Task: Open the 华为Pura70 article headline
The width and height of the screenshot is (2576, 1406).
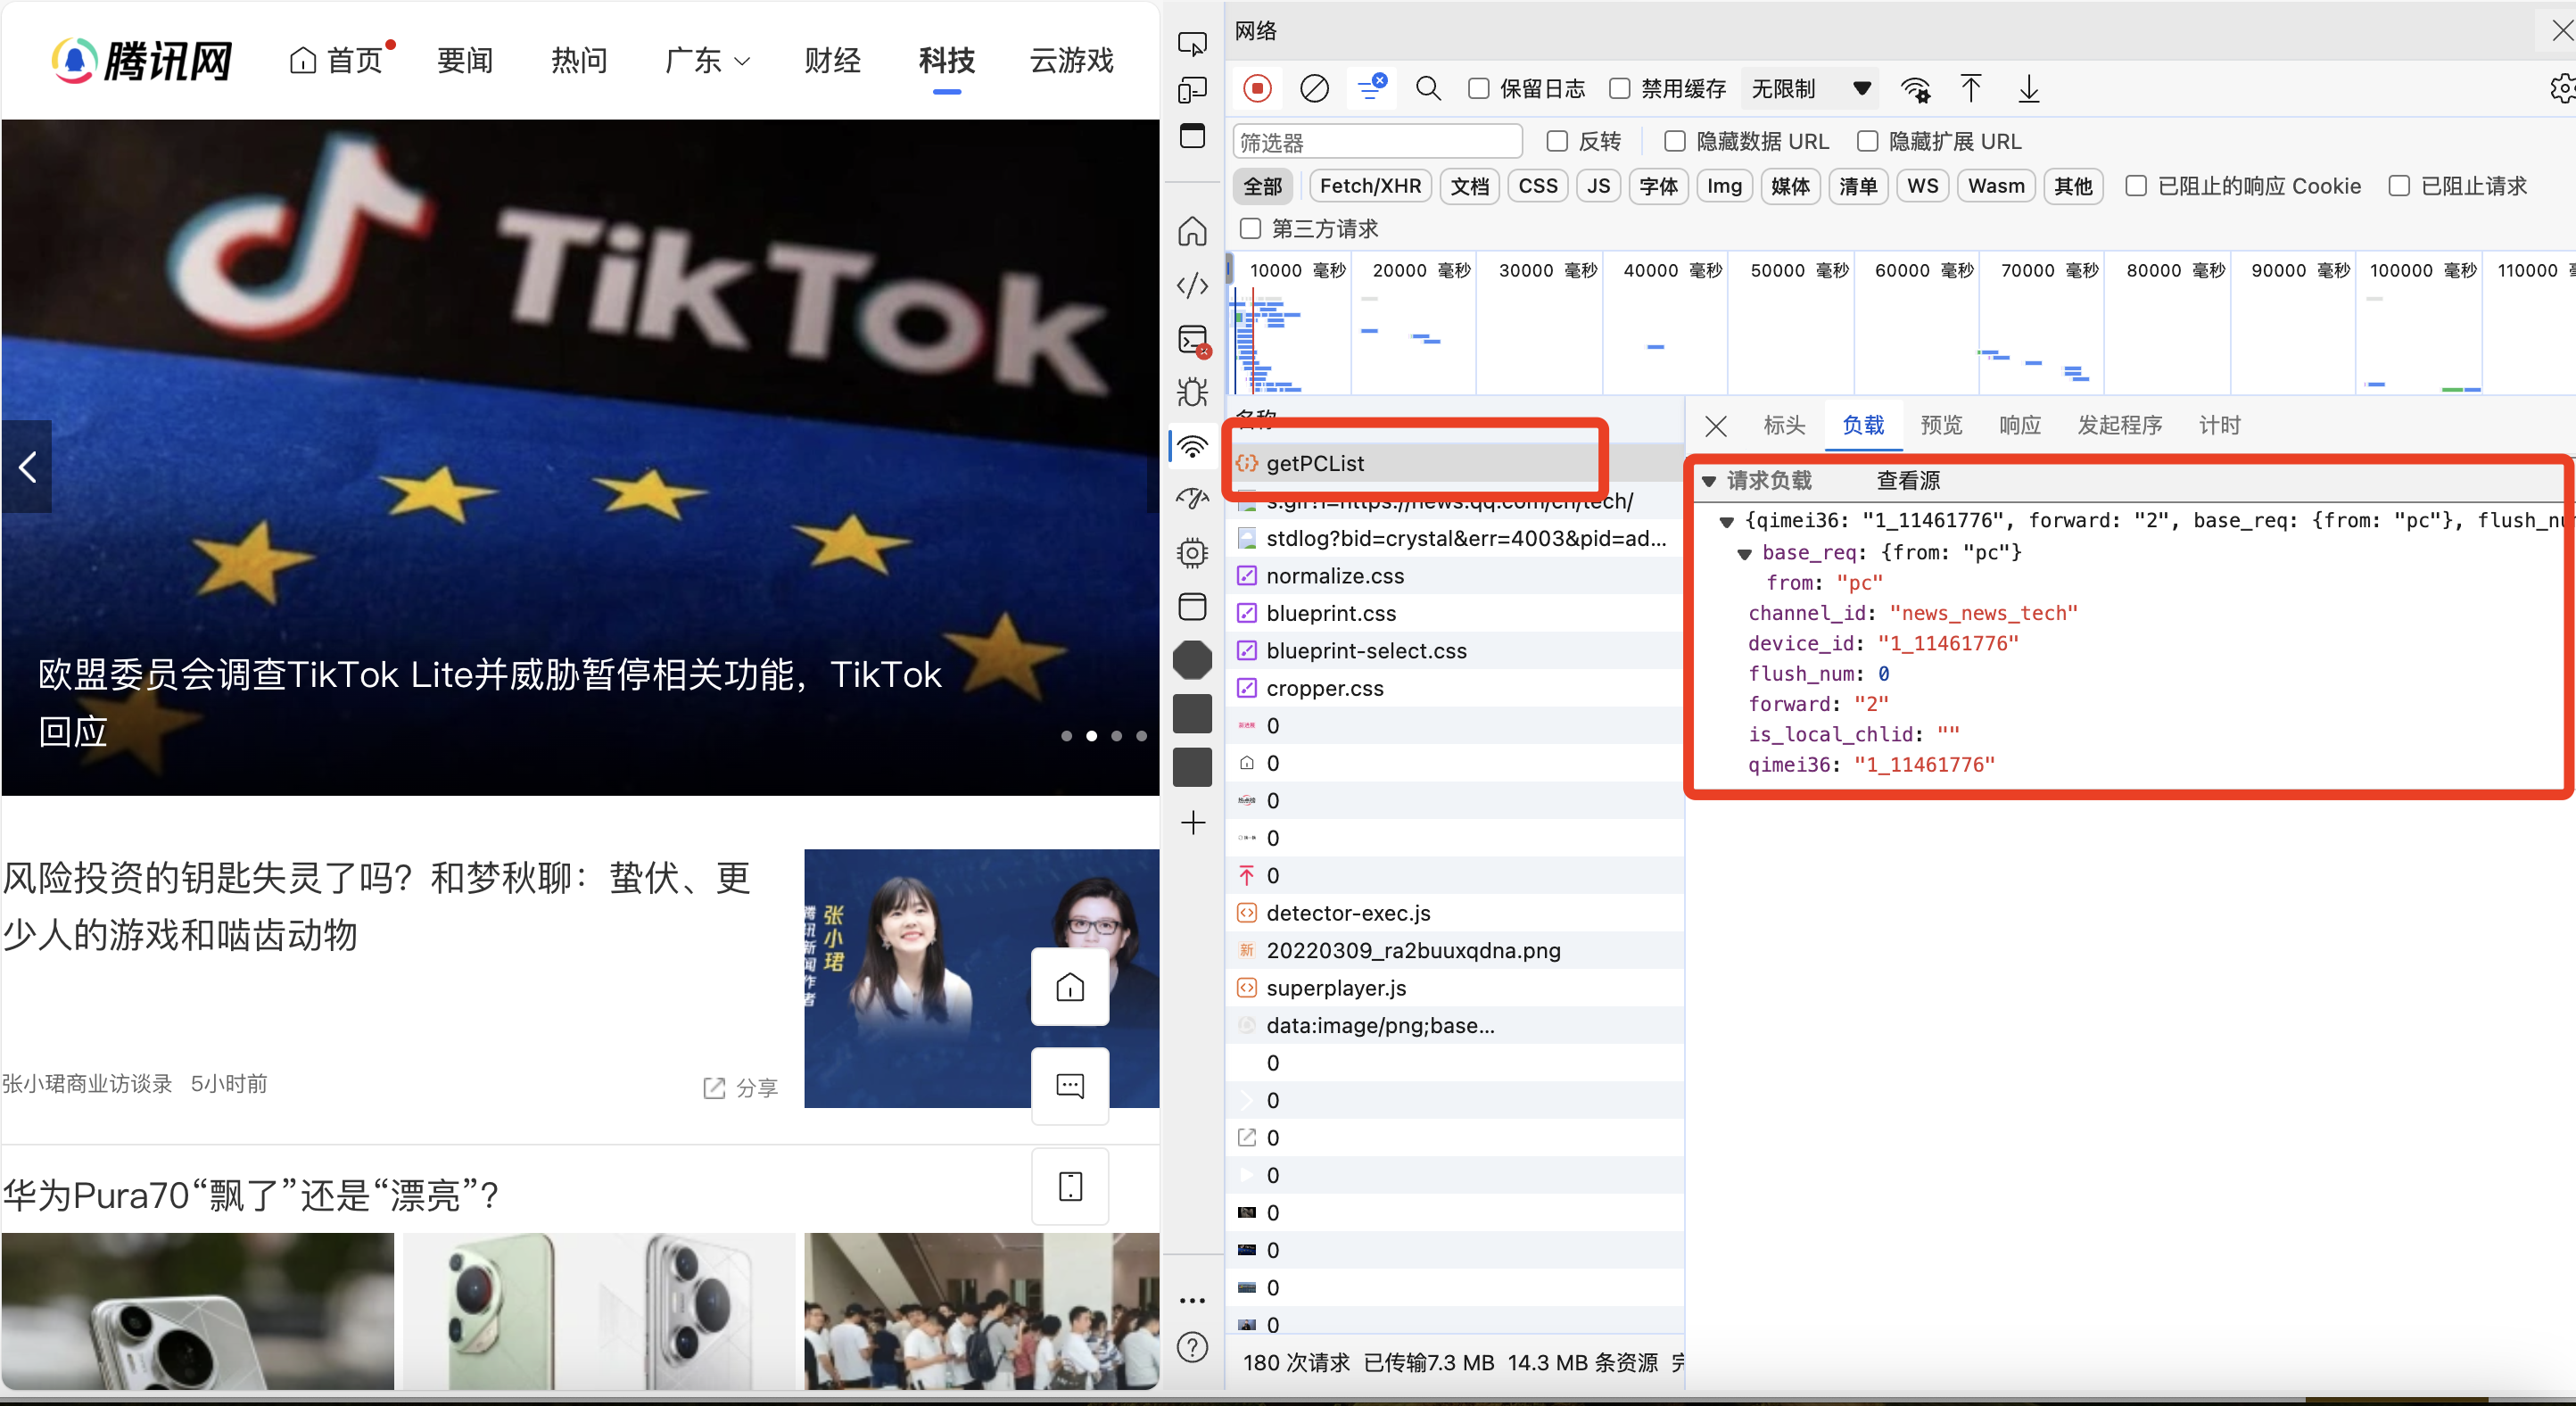Action: (x=250, y=1195)
